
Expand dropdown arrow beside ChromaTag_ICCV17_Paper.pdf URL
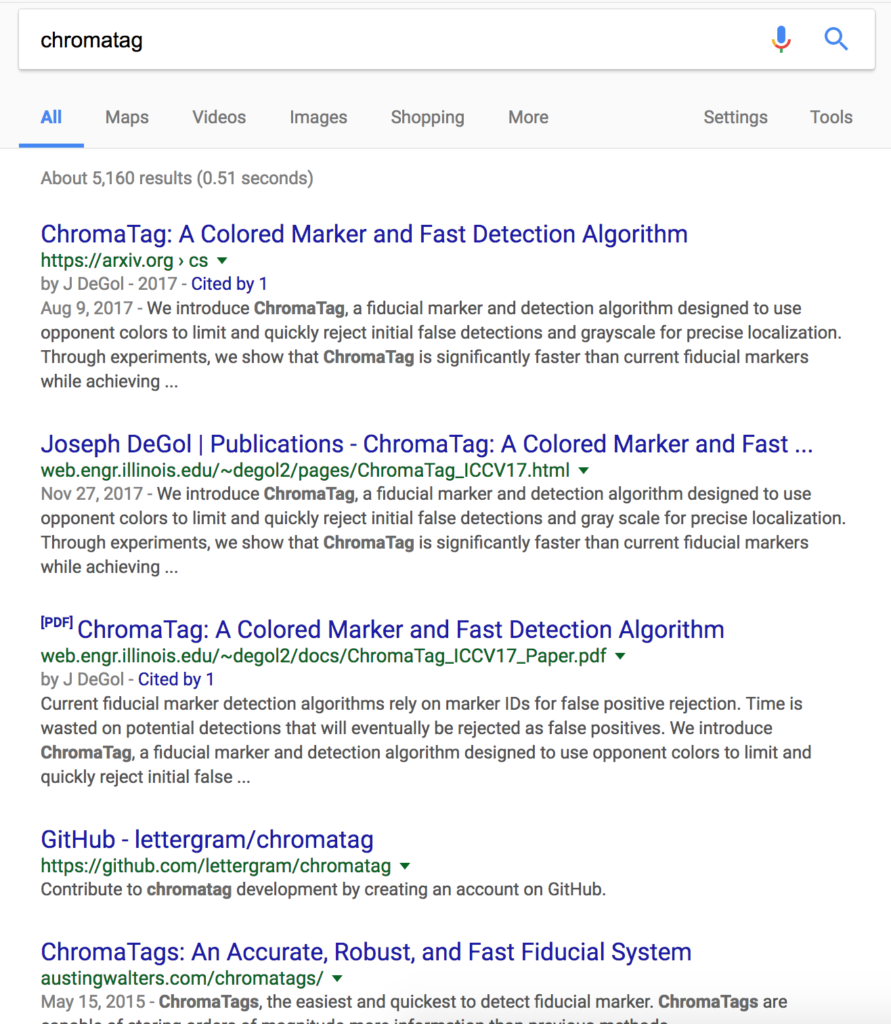621,656
